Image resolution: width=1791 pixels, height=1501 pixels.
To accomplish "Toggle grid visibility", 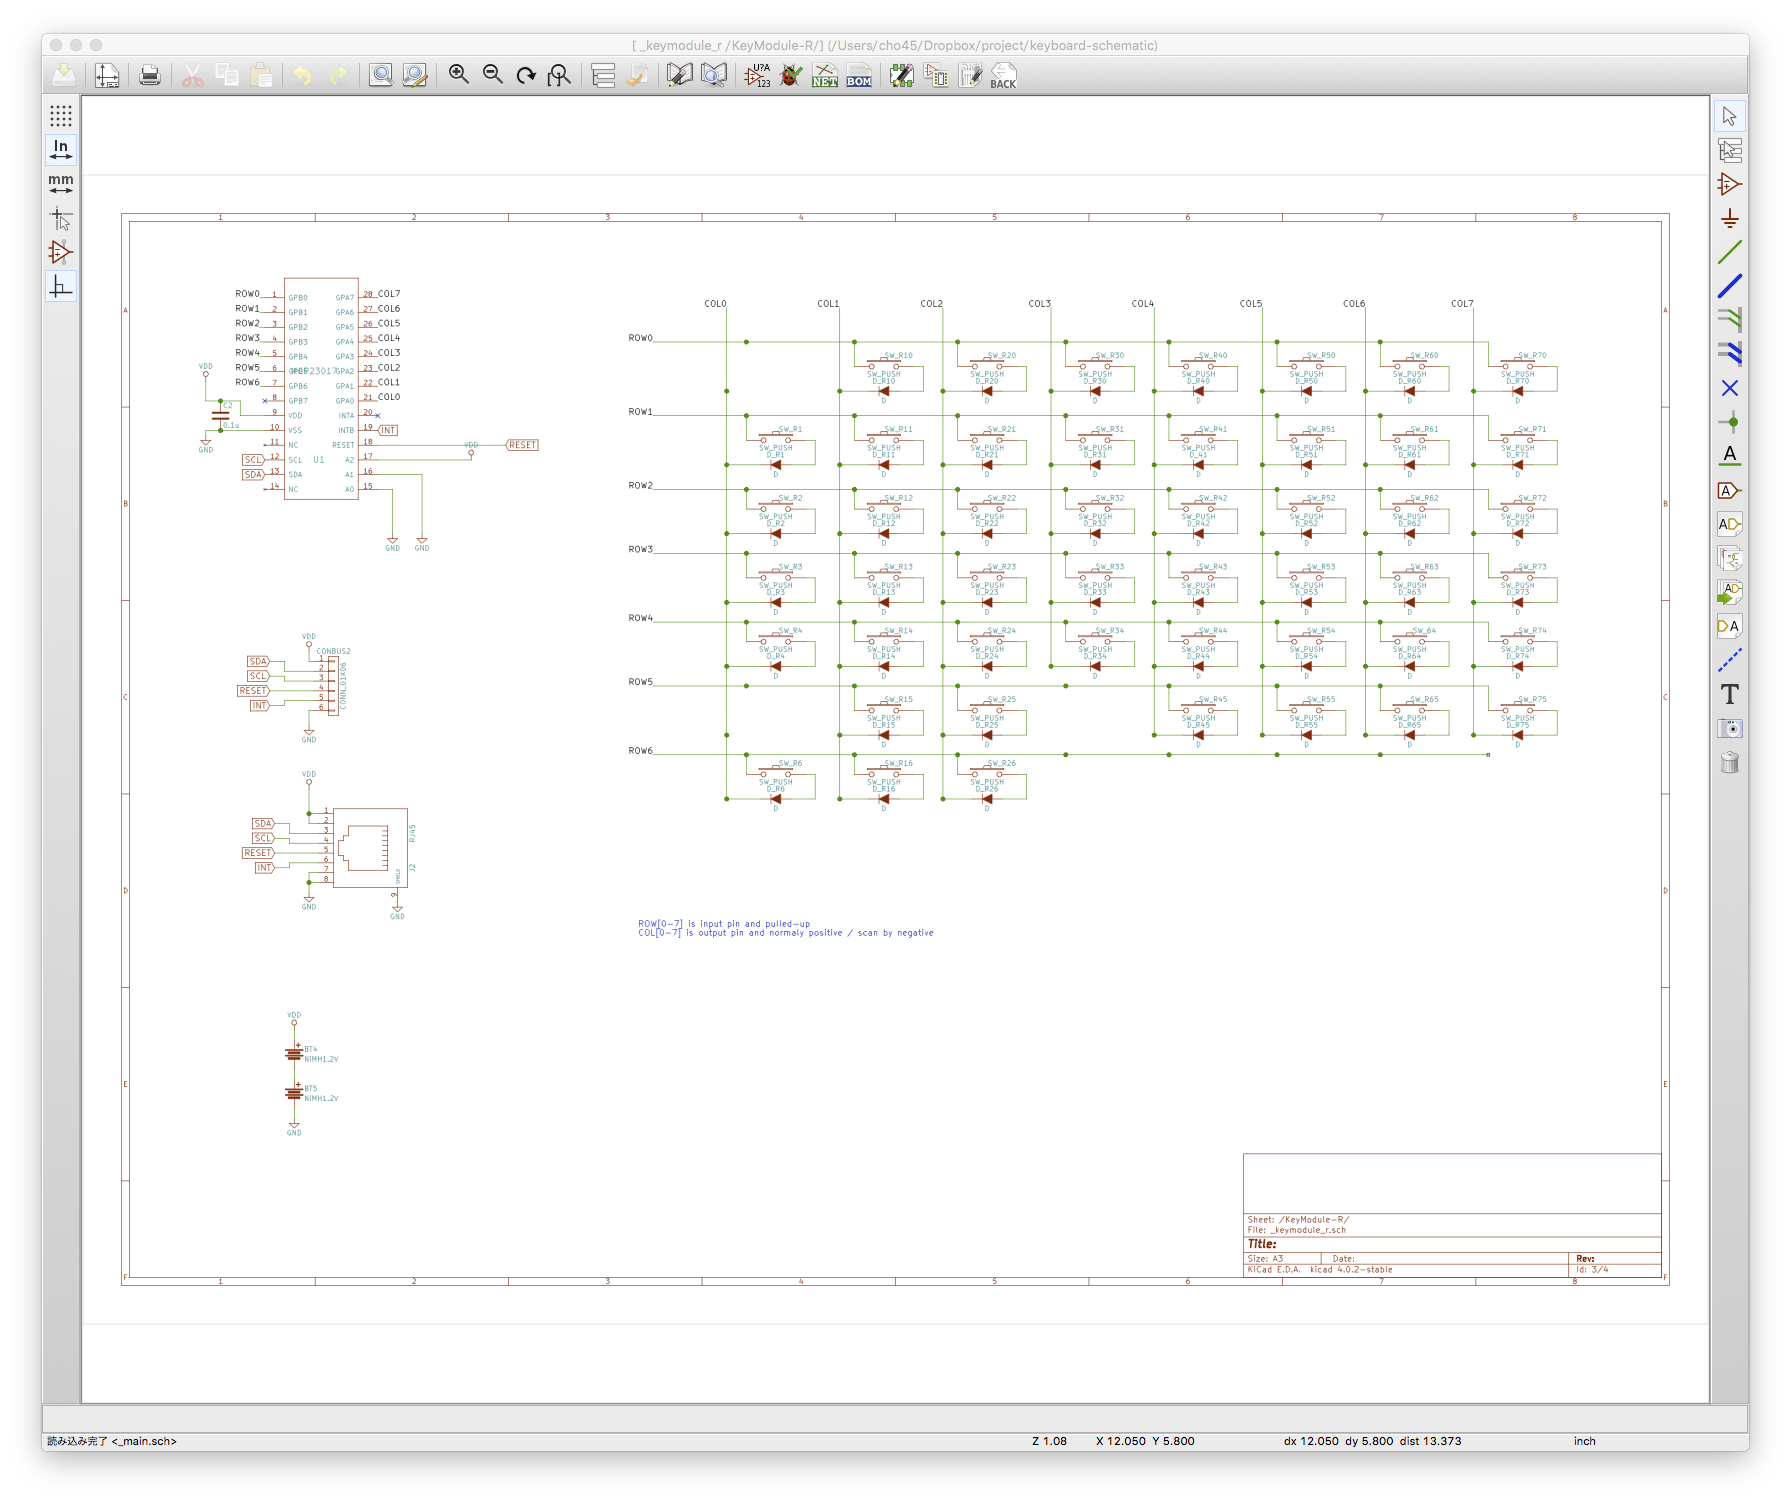I will click(61, 116).
